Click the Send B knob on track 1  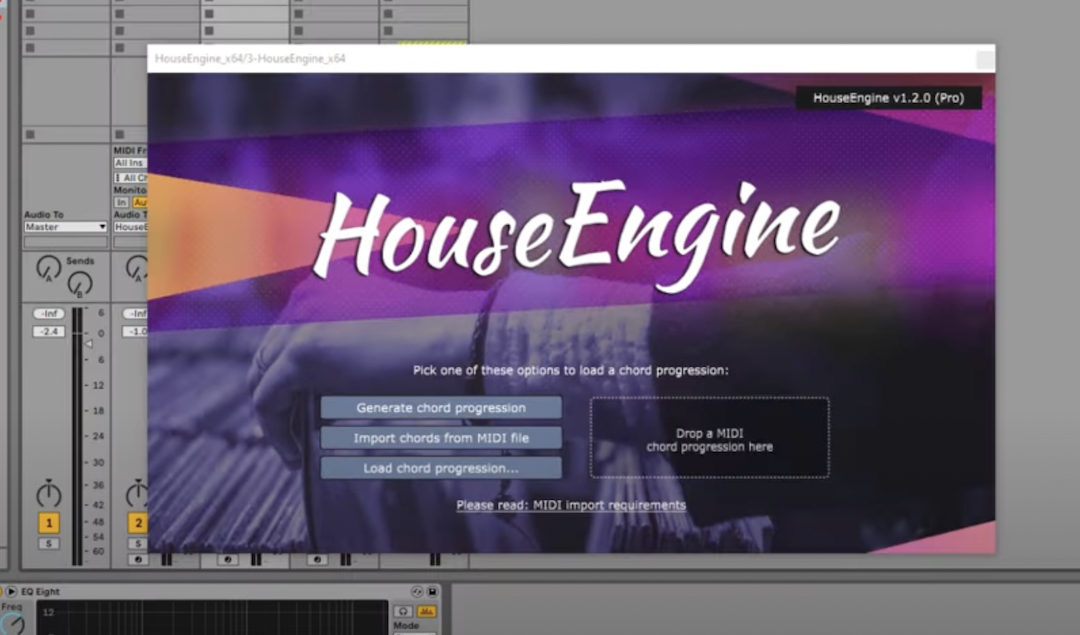(x=80, y=284)
